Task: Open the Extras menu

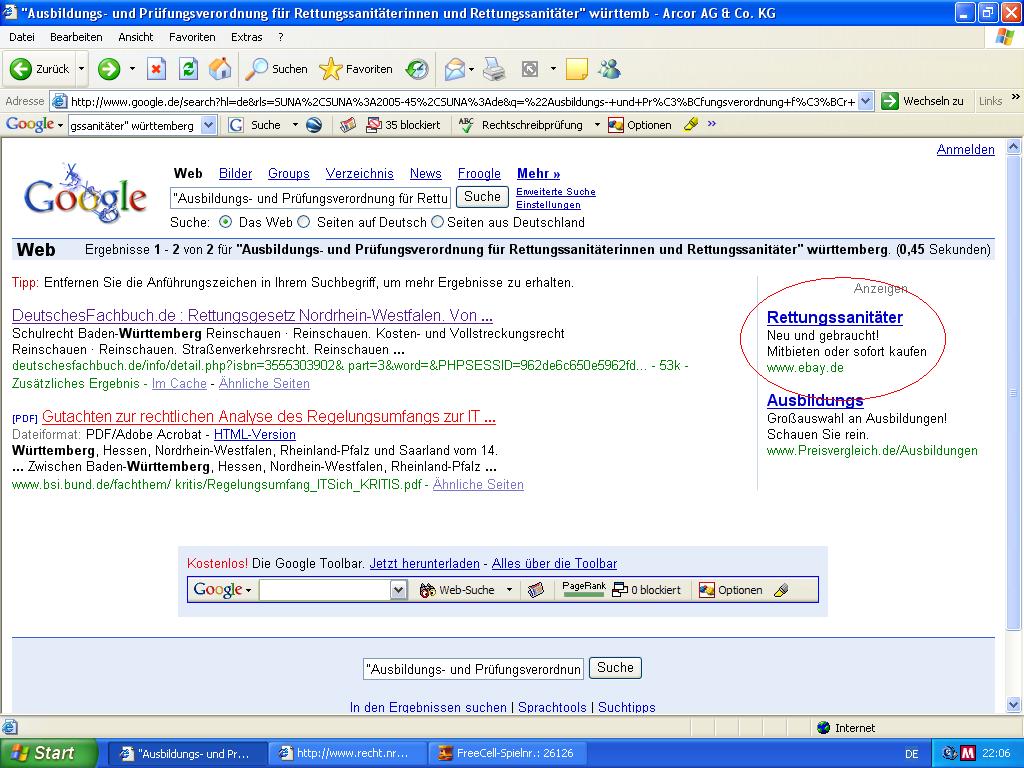Action: pyautogui.click(x=246, y=37)
